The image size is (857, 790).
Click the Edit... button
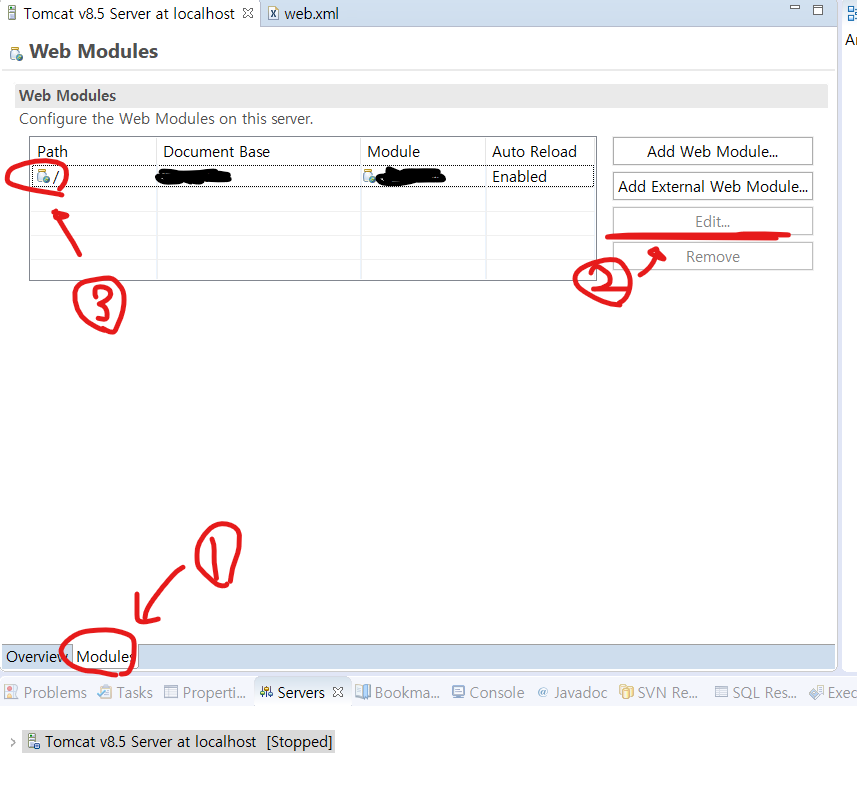[x=712, y=221]
